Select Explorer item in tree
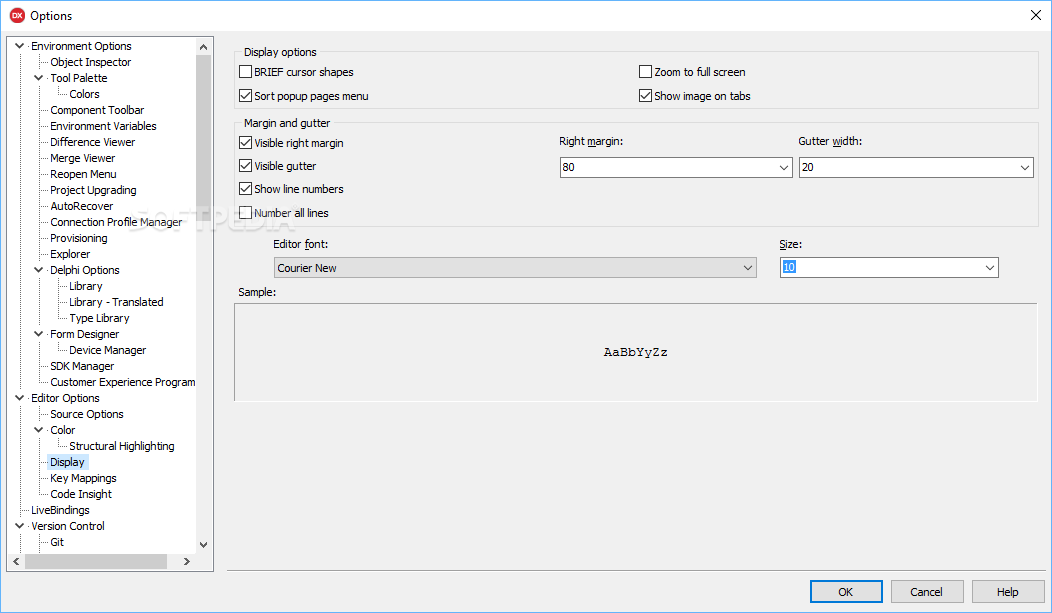Screen dimensions: 1052x613 (70, 254)
